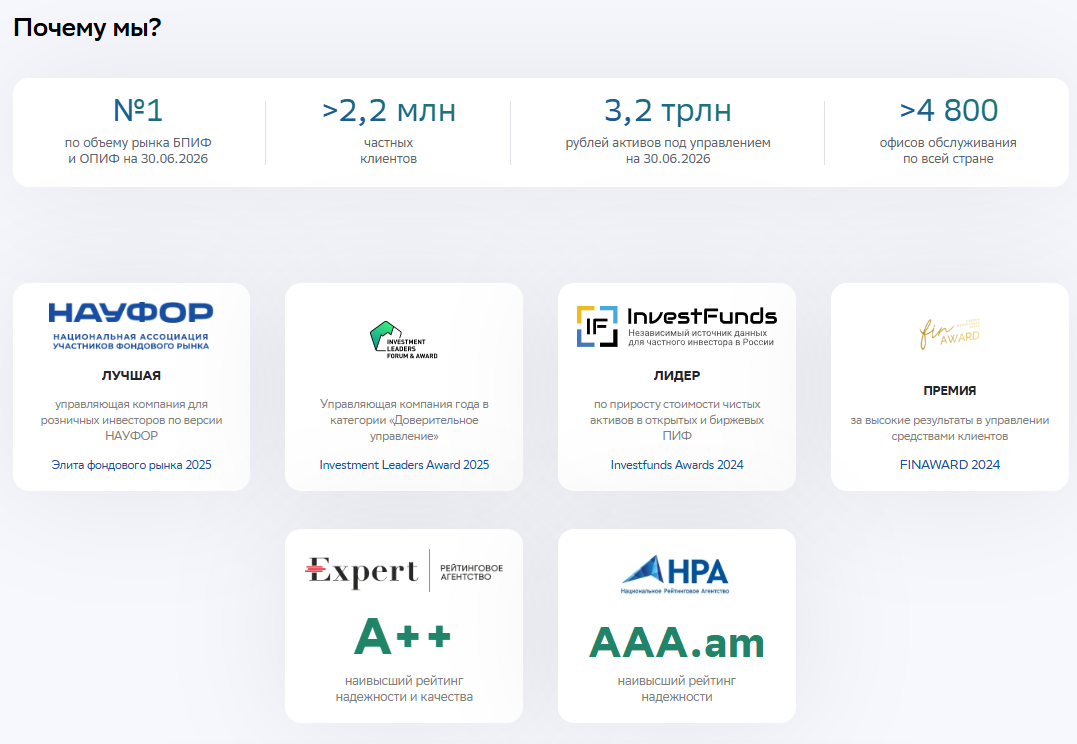Click the розничных инвесторов НАУФОР description

pos(131,420)
